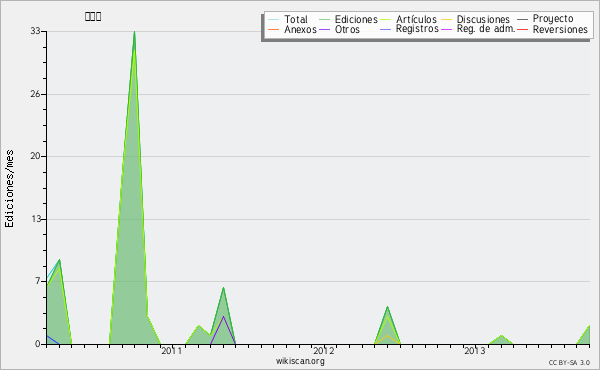Click the Discusiones legend label

tap(483, 19)
